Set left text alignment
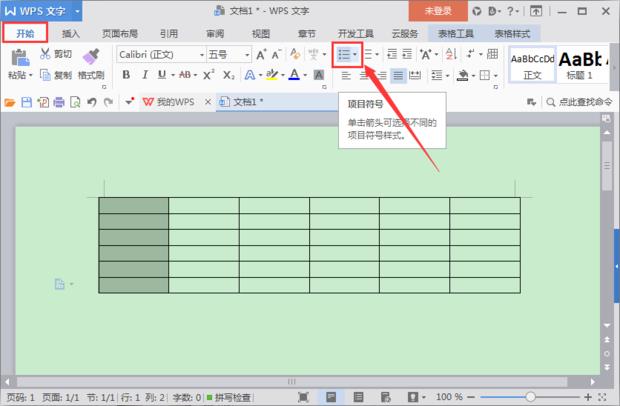The image size is (620, 406). 346,75
